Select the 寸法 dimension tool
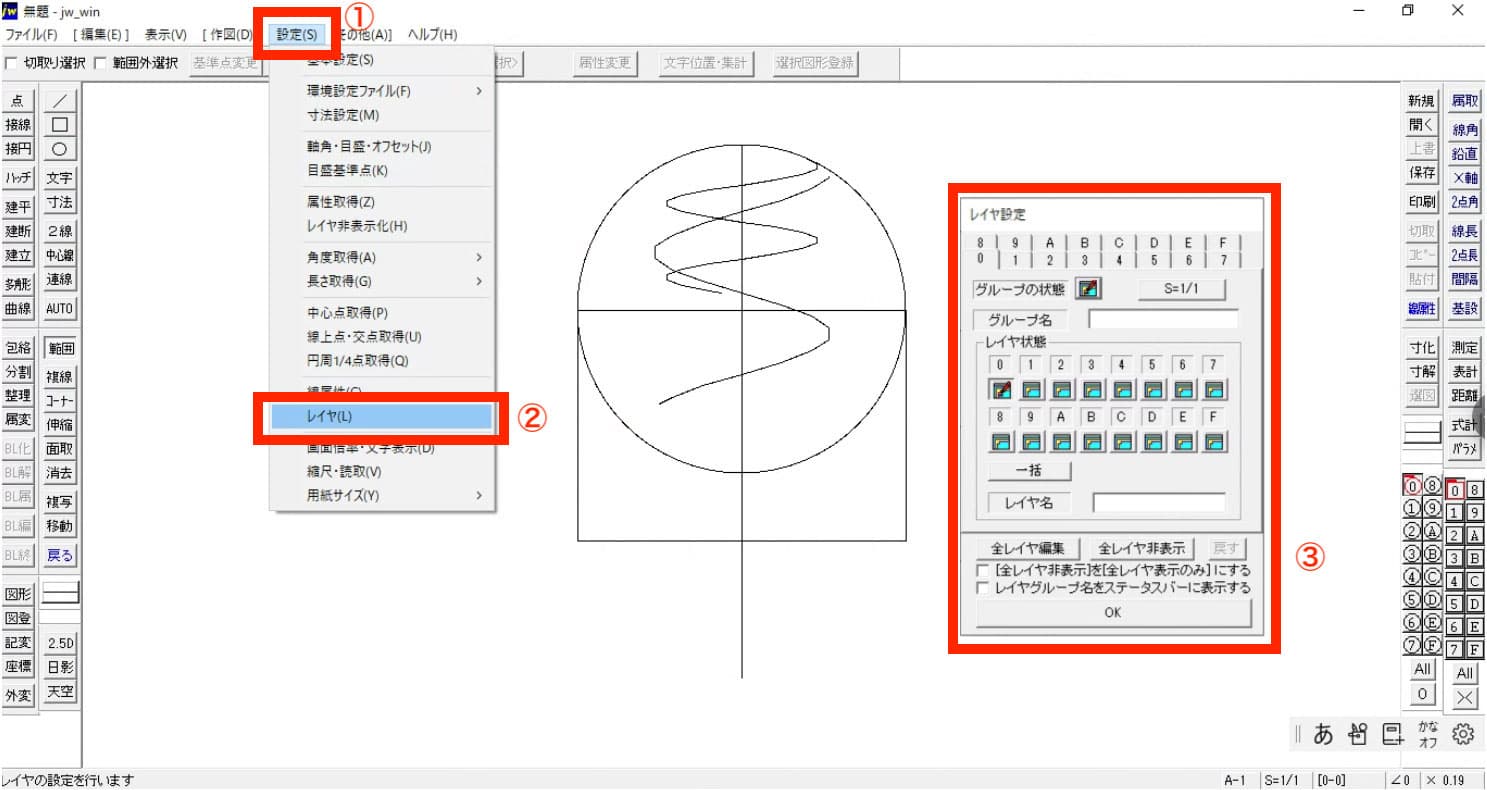The width and height of the screenshot is (1487, 790). click(60, 203)
